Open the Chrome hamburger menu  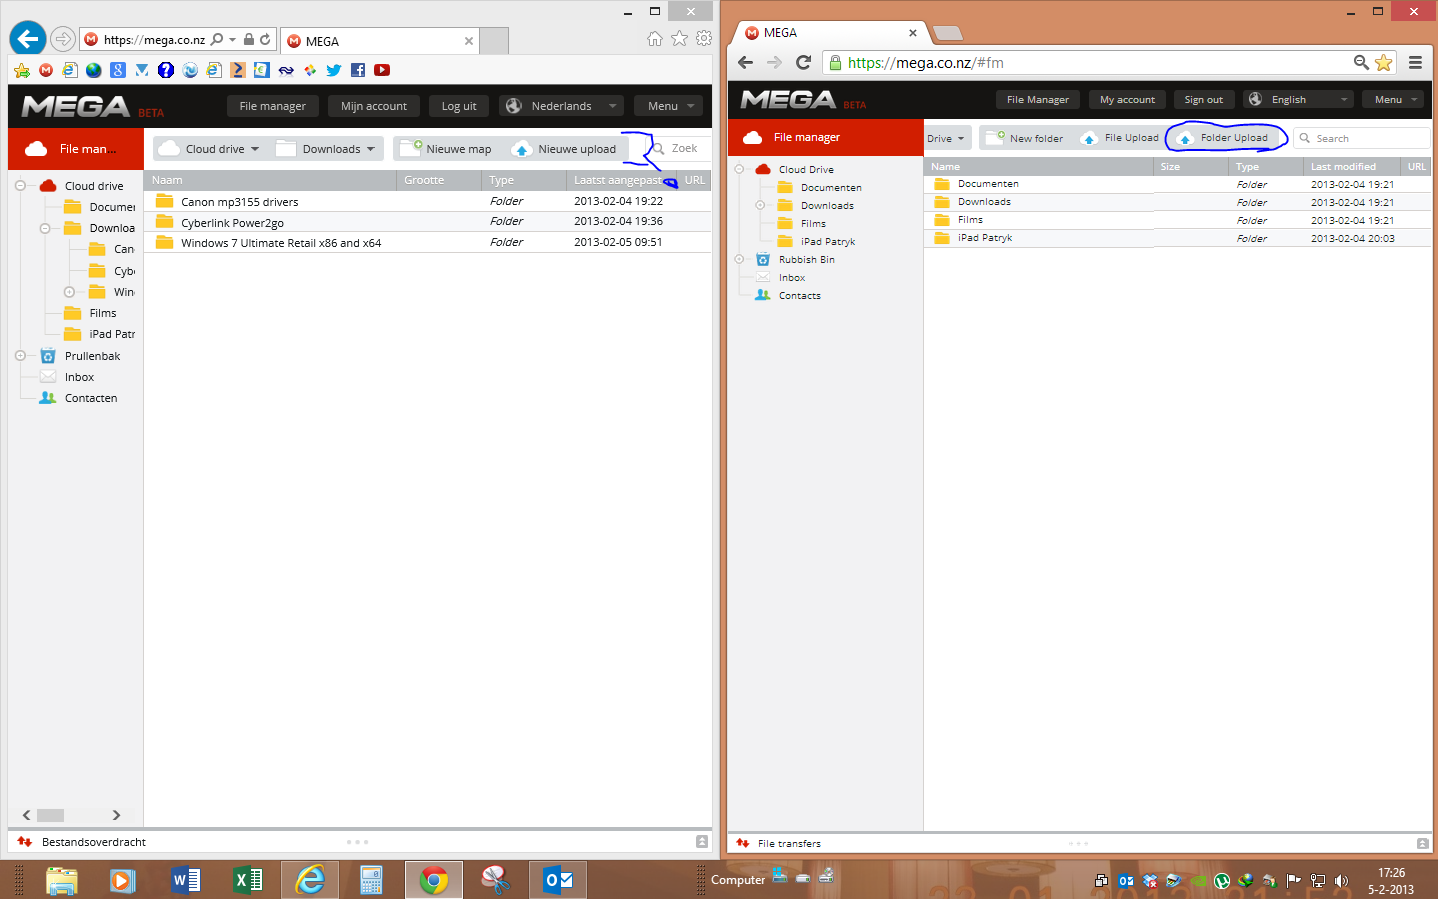point(1415,62)
